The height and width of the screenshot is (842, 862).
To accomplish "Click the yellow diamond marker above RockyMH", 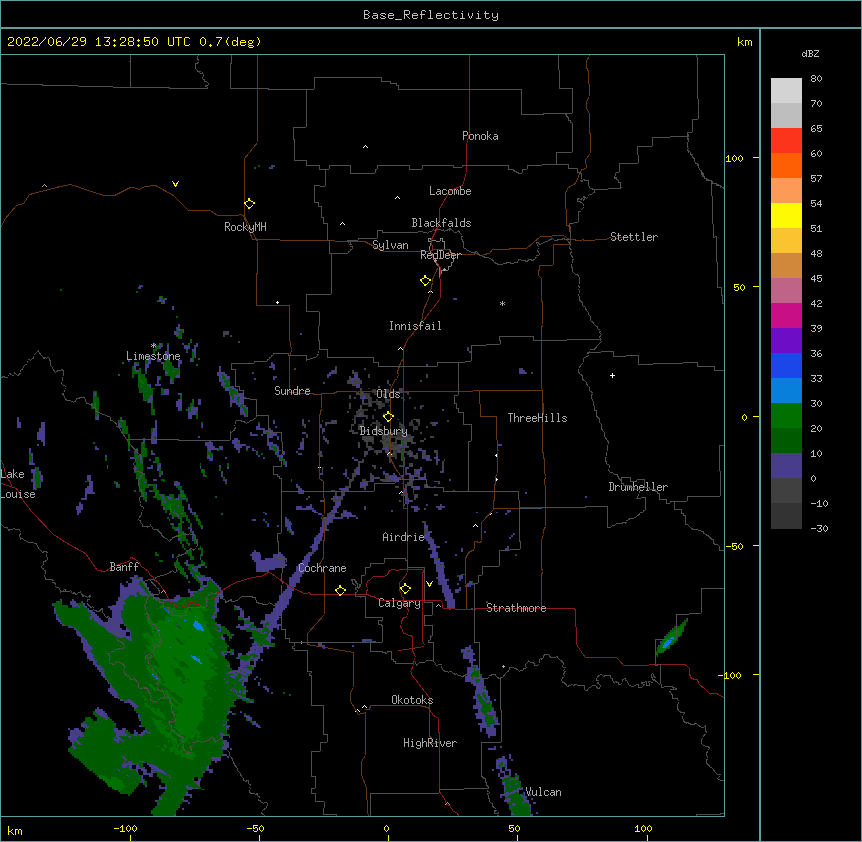I will click(x=249, y=204).
